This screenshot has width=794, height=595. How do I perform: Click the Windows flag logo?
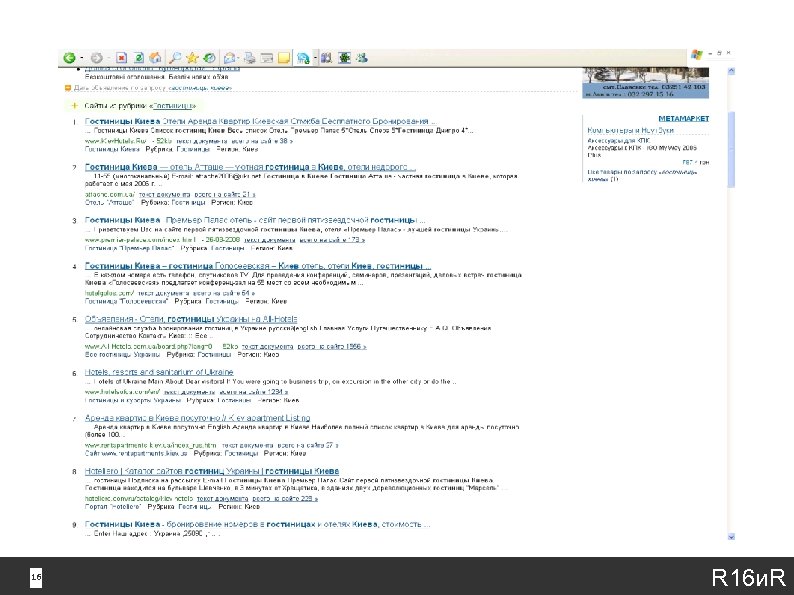point(697,55)
